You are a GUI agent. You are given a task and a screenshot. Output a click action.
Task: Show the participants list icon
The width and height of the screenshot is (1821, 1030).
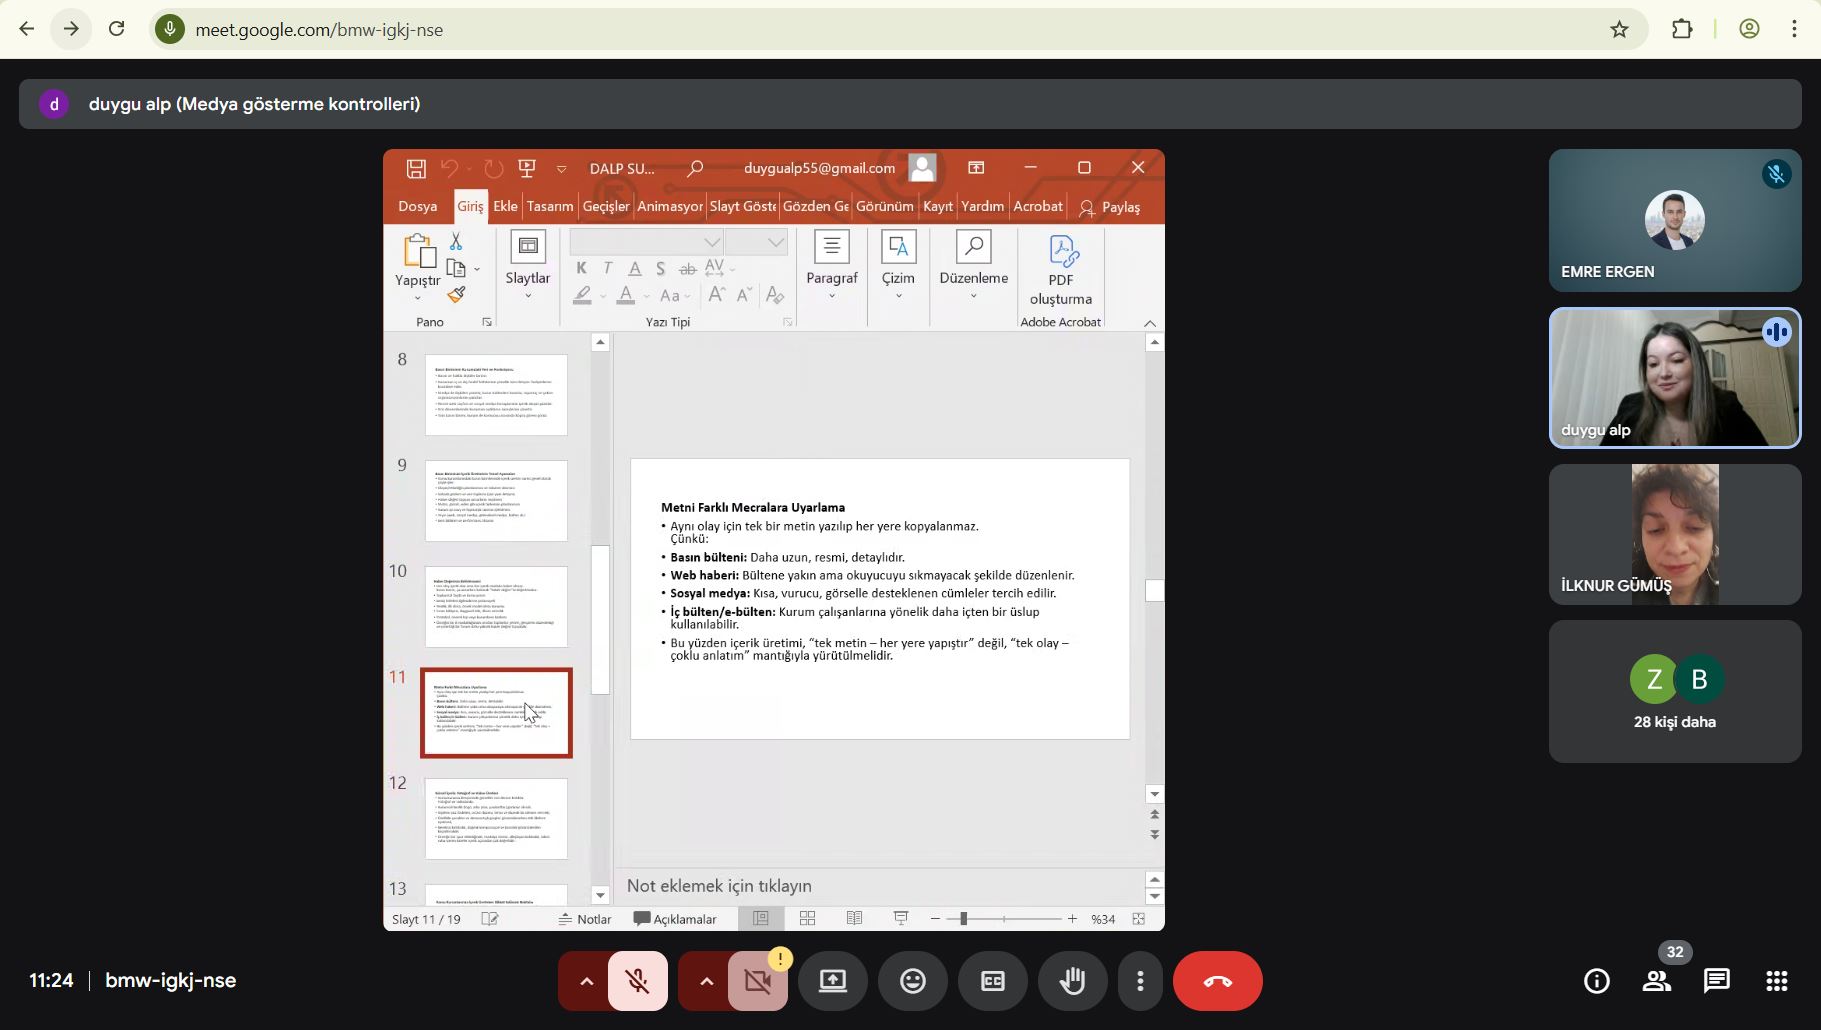(x=1656, y=981)
